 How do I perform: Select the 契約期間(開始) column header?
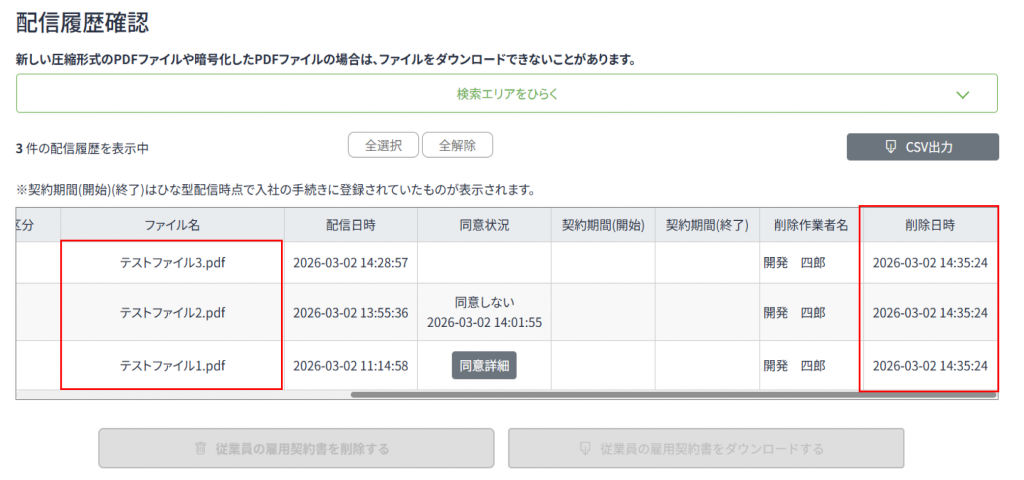point(603,225)
